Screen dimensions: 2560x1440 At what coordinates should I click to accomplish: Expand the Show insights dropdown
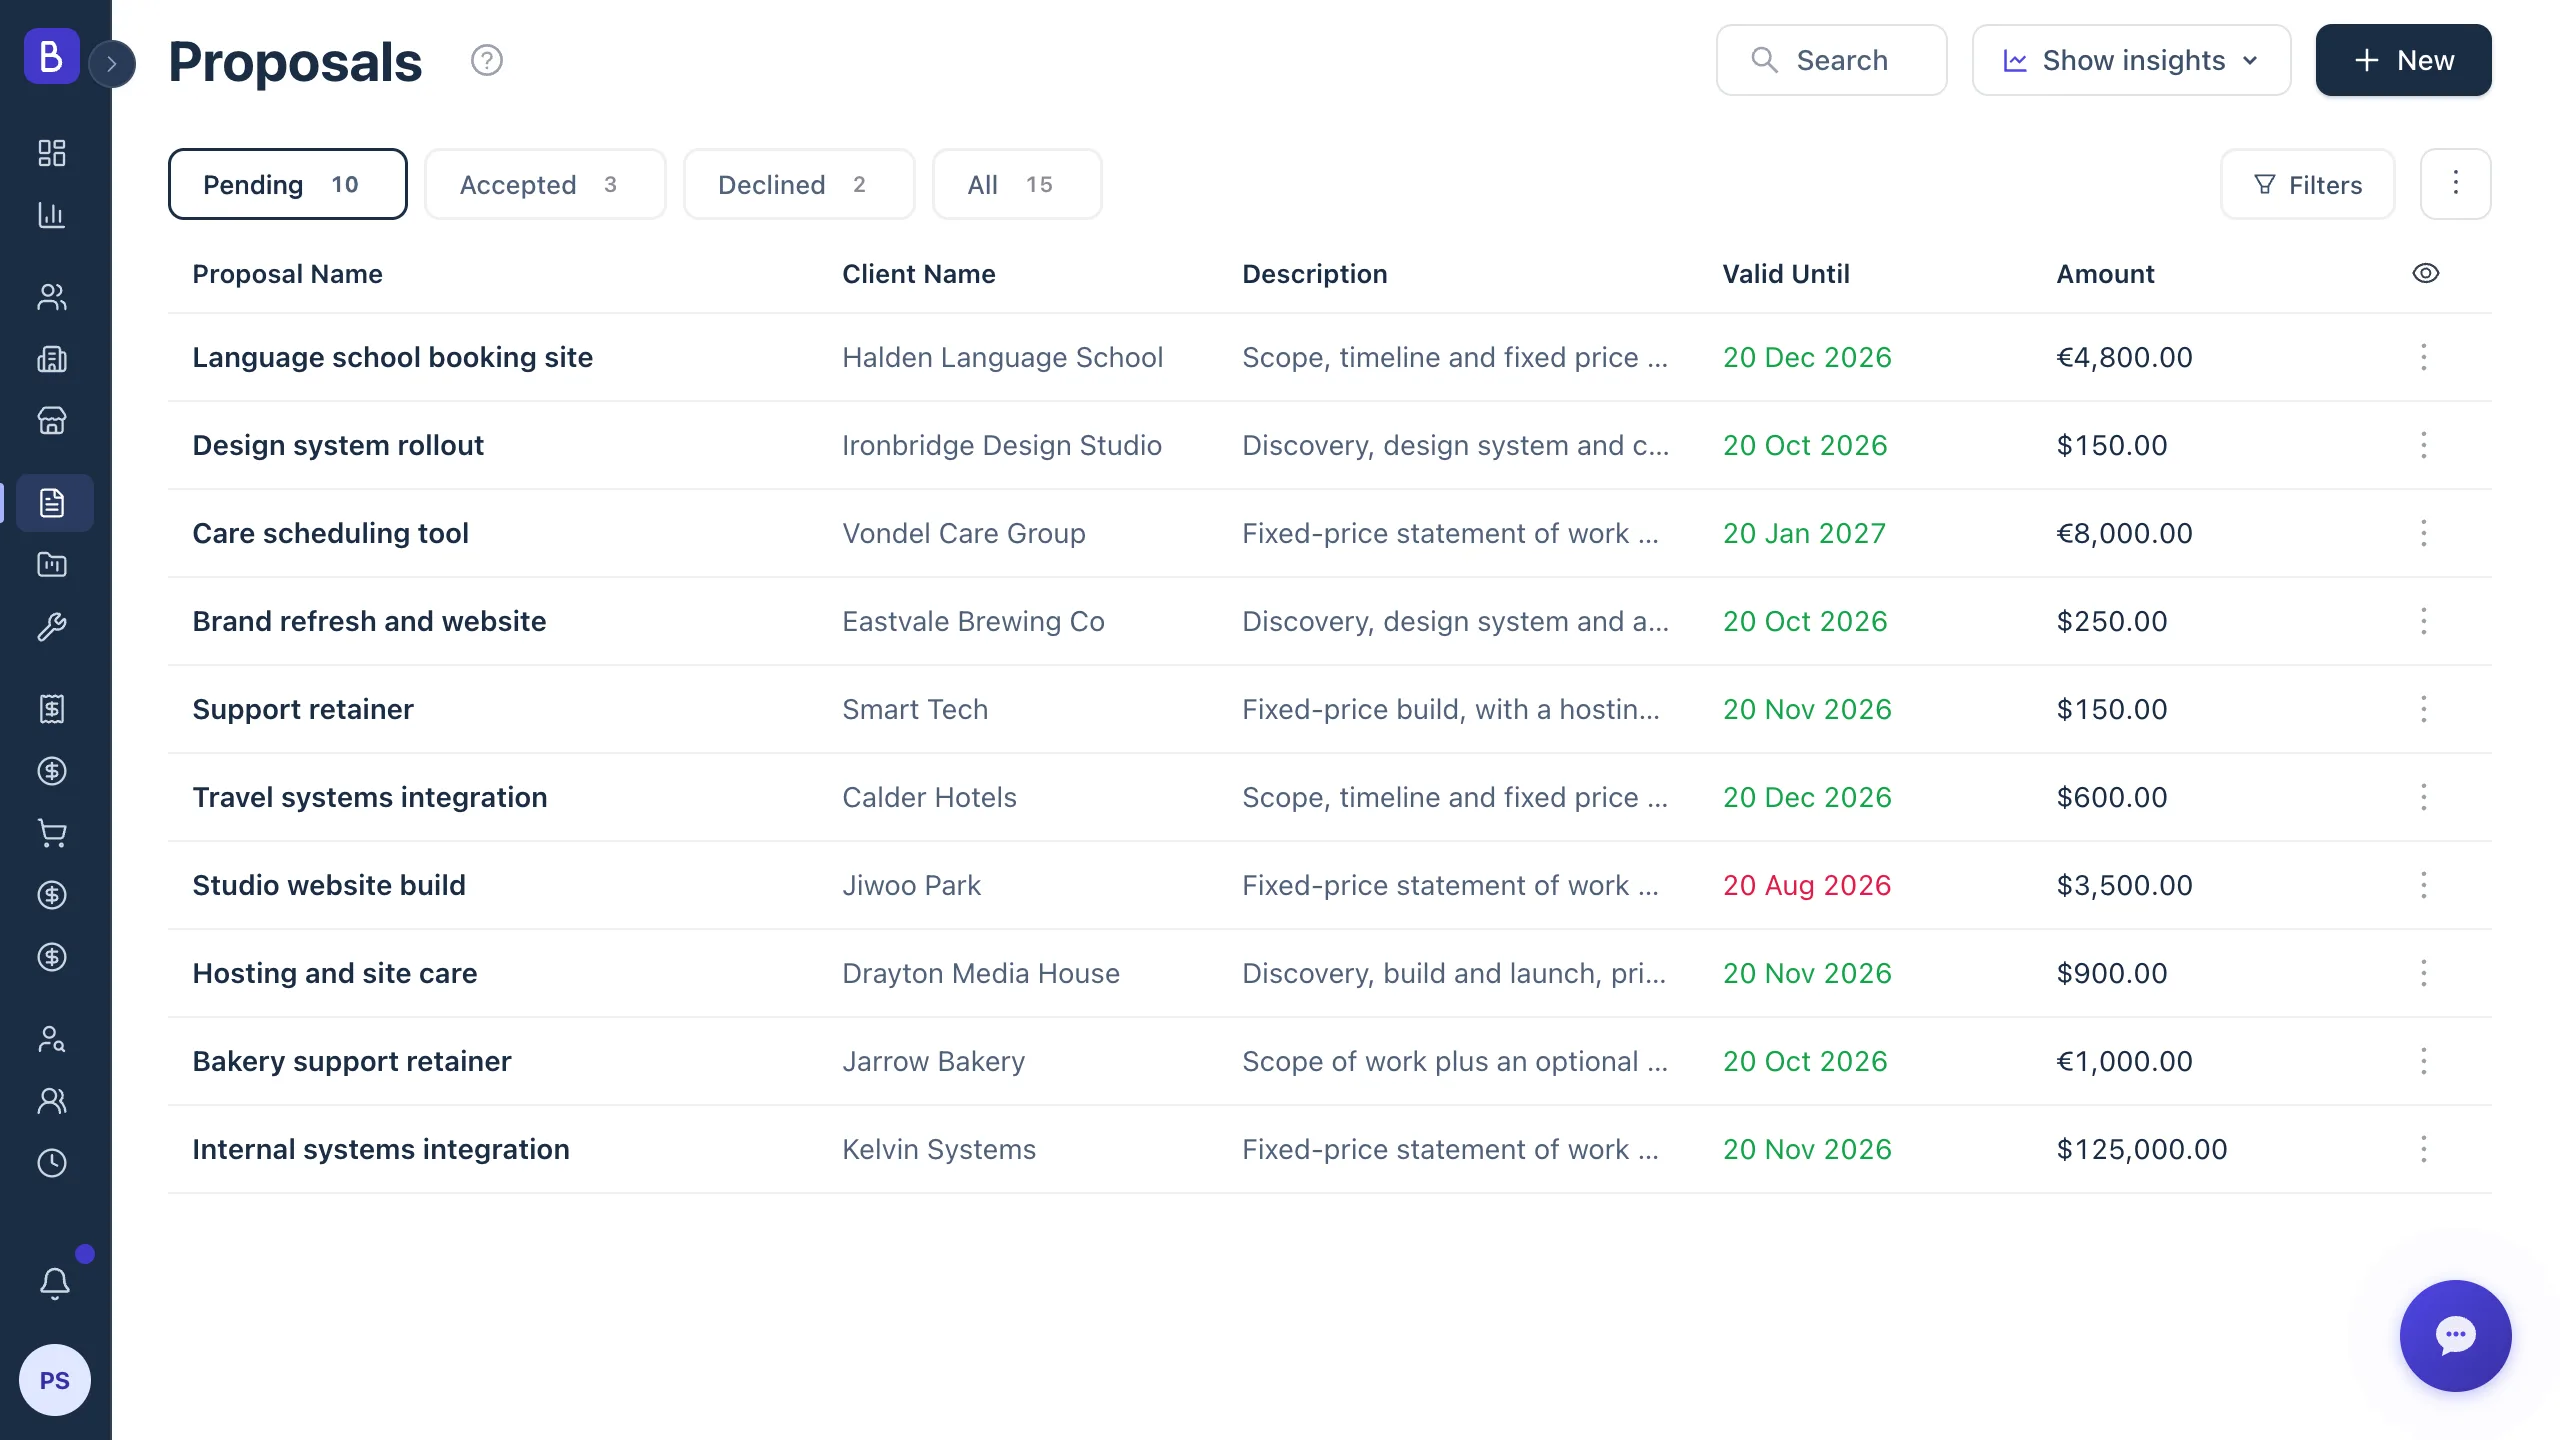(x=2131, y=60)
